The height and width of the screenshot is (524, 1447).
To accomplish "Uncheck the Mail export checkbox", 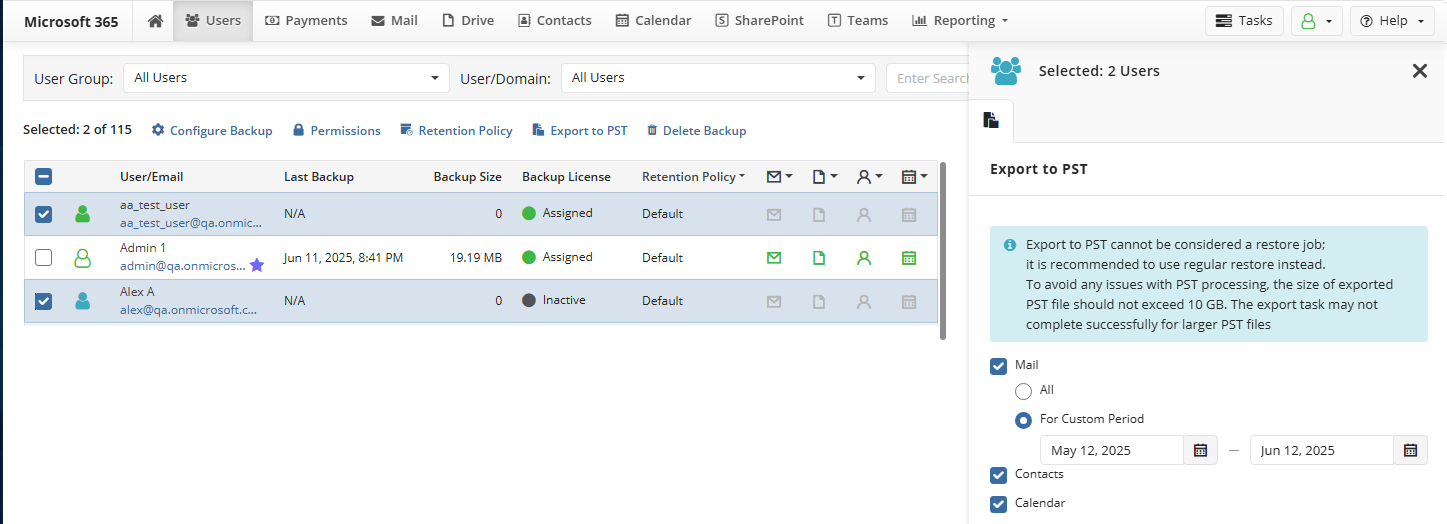I will tap(998, 366).
